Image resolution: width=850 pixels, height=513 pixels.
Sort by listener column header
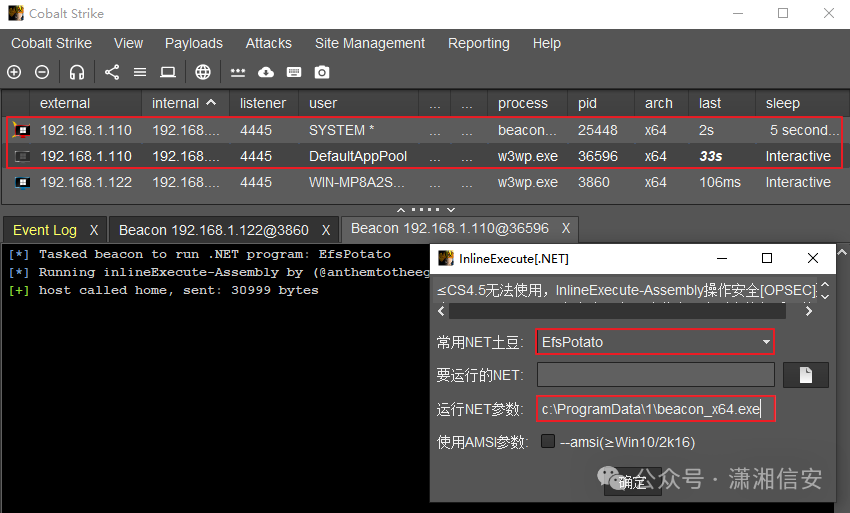coord(263,103)
